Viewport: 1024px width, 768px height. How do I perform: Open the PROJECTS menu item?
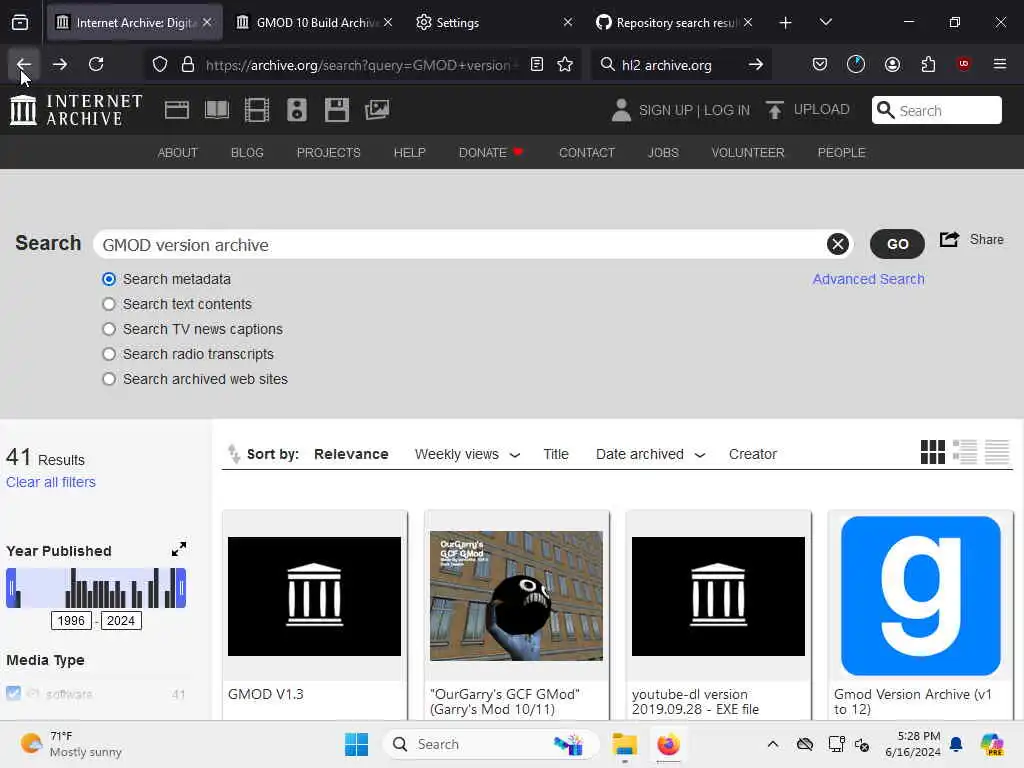[328, 152]
